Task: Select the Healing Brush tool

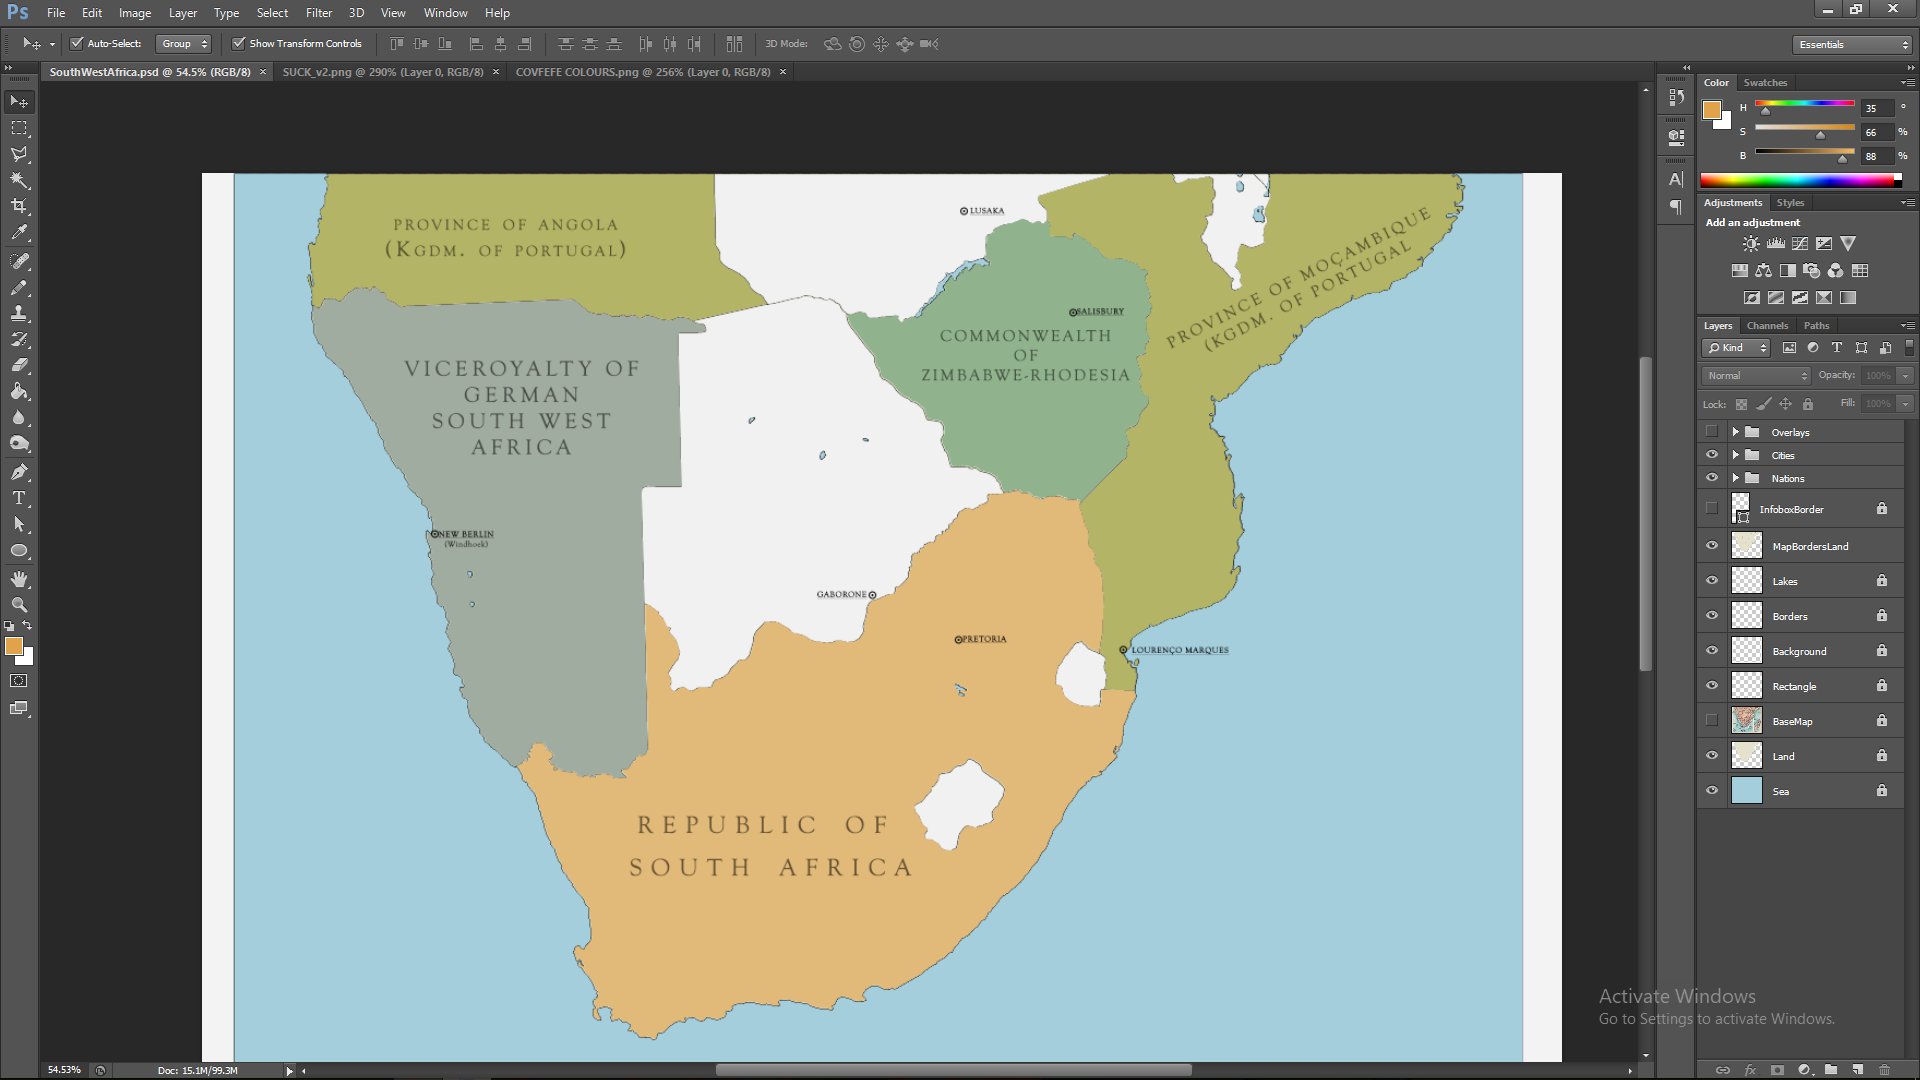Action: 19,262
